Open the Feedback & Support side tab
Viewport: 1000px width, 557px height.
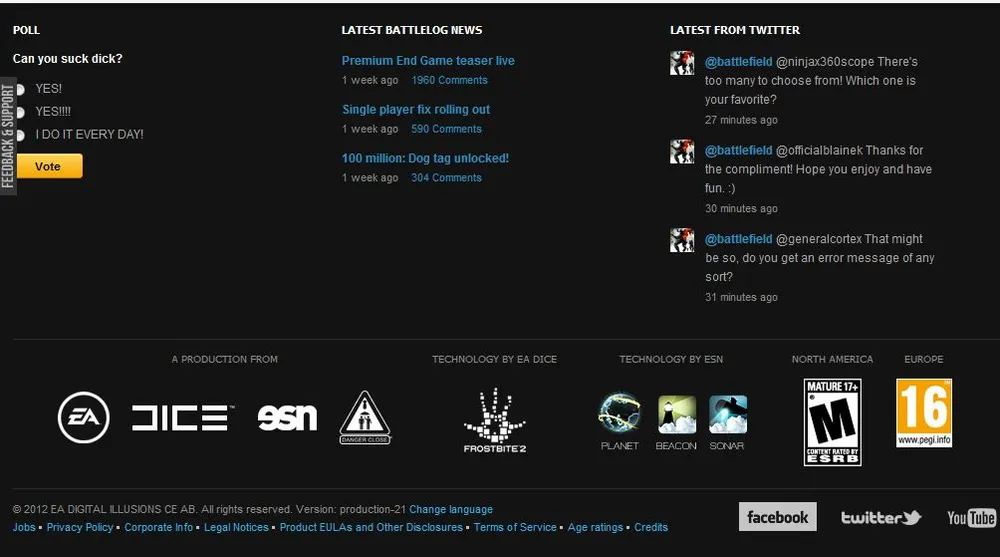[8, 137]
